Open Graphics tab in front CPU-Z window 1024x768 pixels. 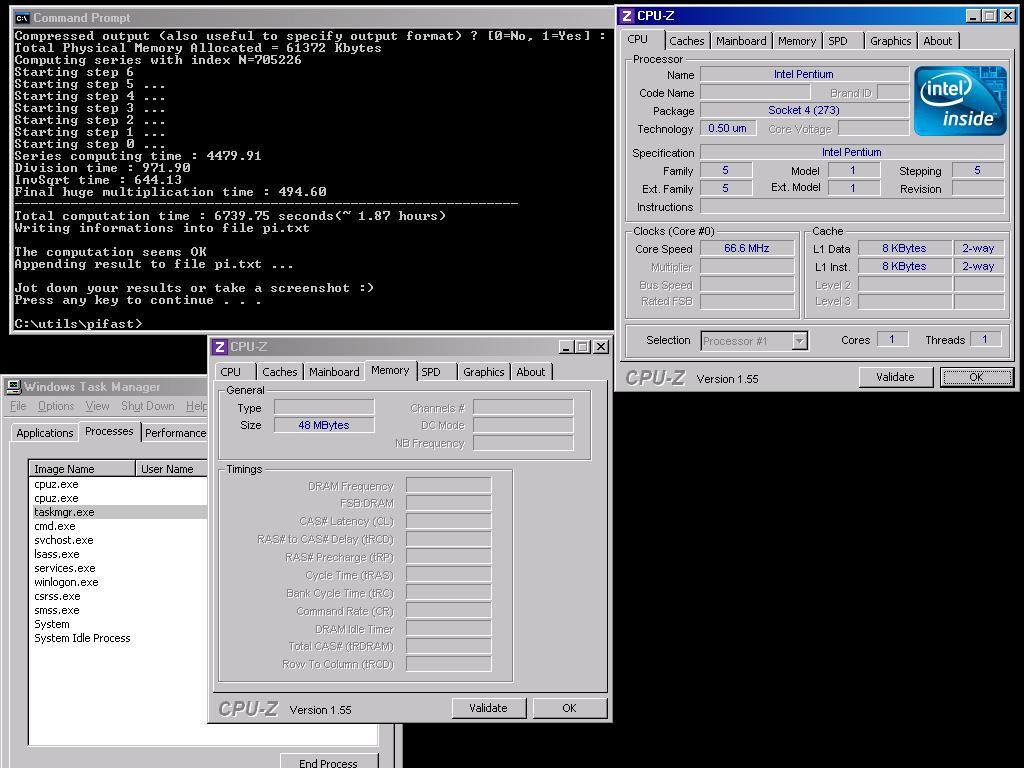[483, 372]
